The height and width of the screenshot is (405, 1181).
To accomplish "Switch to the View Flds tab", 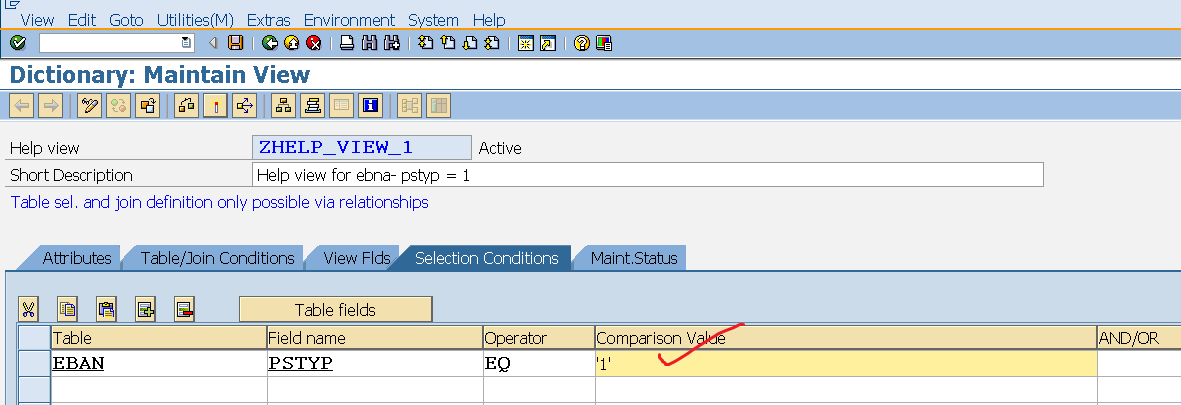I will pos(357,258).
